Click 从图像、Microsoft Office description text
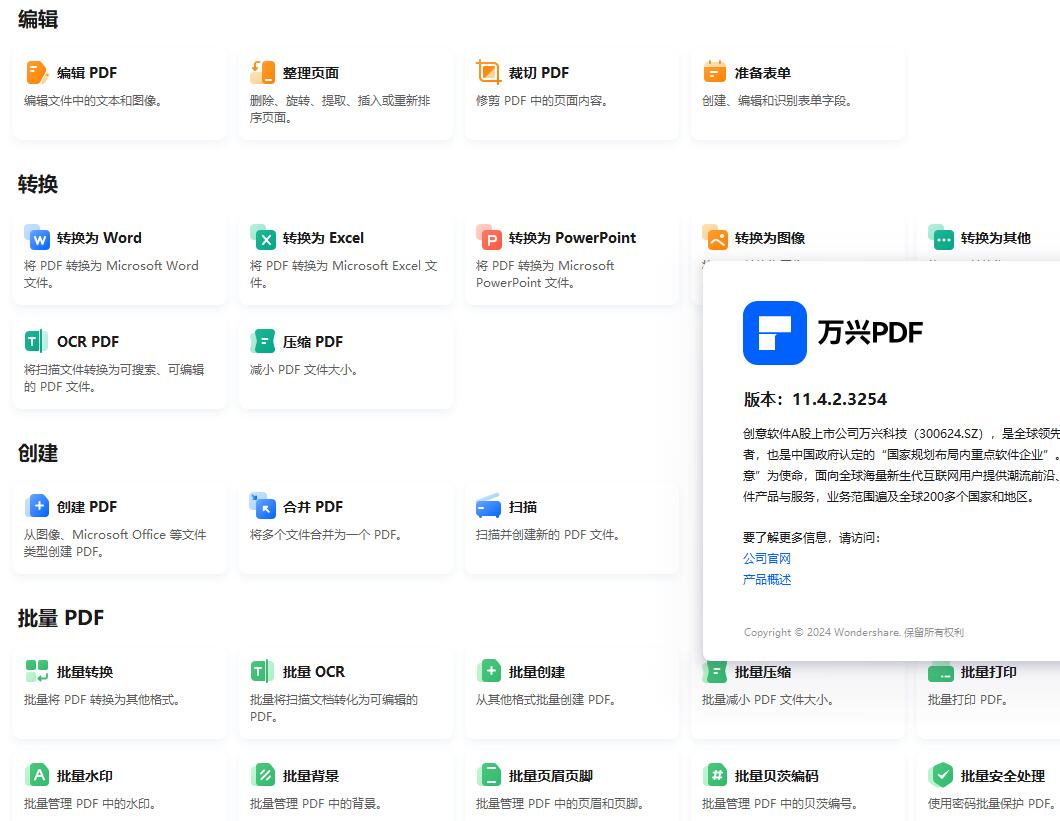Screen dimensions: 1060x821 pyautogui.click(x=115, y=543)
